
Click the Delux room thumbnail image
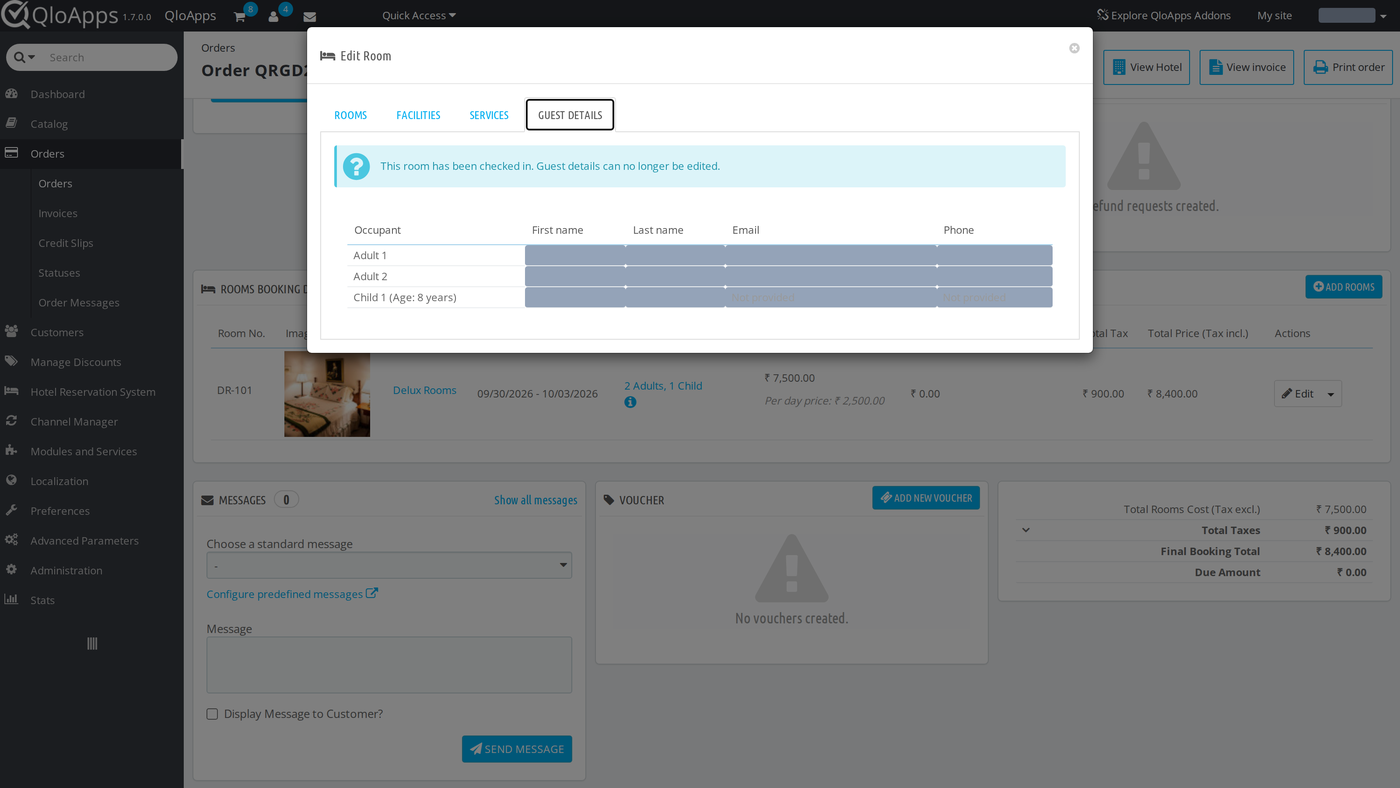click(327, 393)
